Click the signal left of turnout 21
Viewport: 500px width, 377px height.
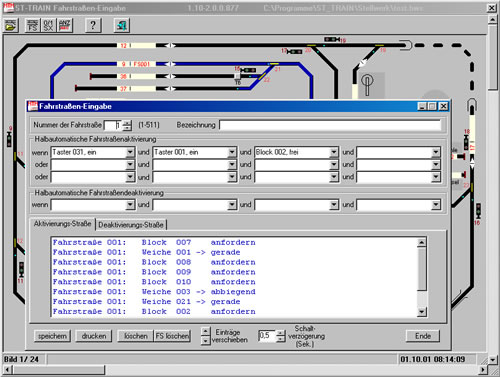pos(248,70)
